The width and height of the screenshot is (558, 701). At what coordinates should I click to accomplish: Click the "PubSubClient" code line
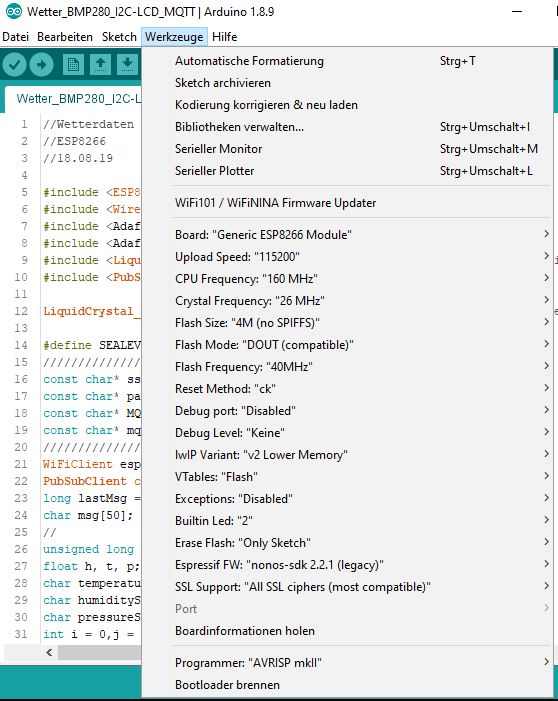tap(92, 481)
